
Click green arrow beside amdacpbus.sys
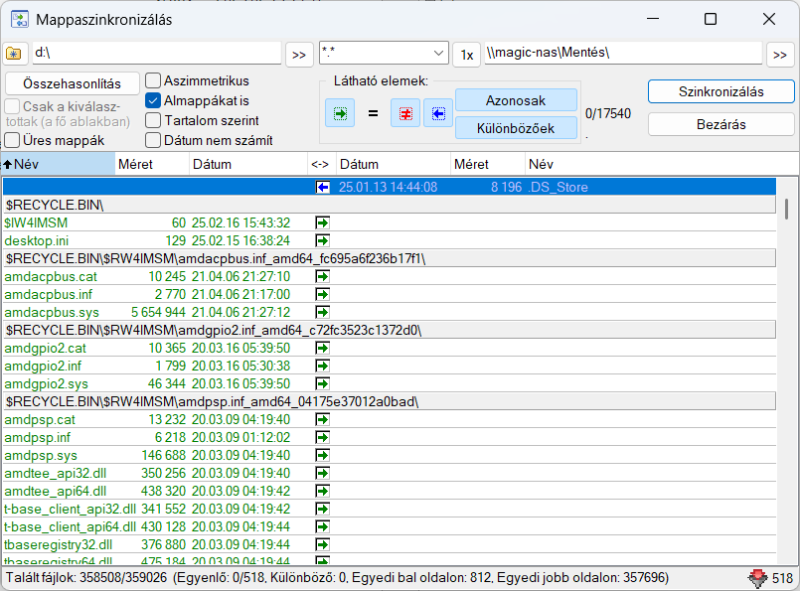[x=322, y=312]
